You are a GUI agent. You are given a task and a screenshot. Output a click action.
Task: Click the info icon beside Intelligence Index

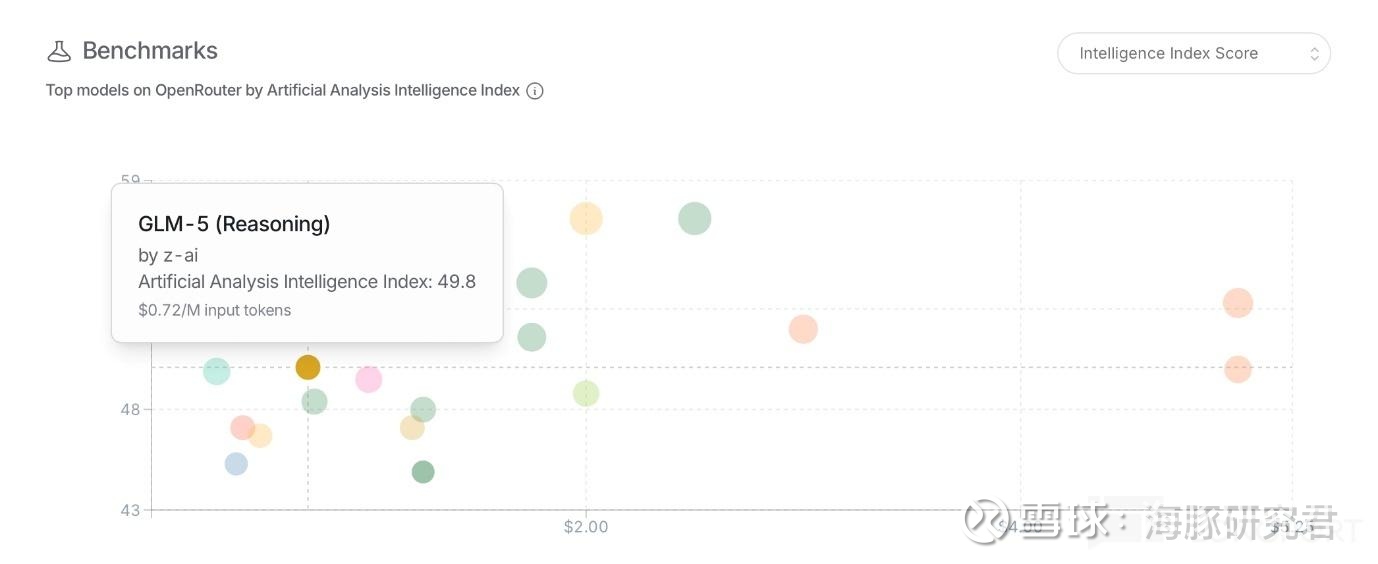535,91
